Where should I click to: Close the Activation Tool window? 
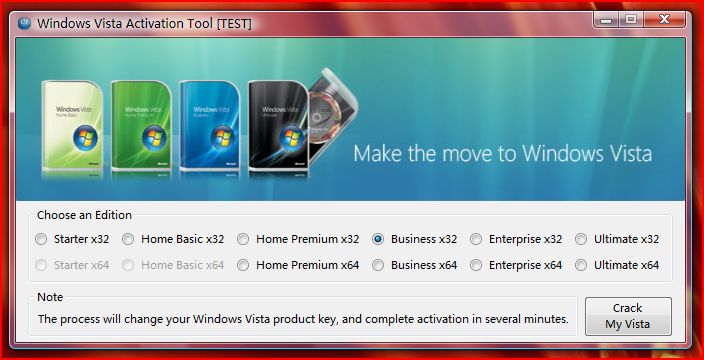tap(664, 20)
